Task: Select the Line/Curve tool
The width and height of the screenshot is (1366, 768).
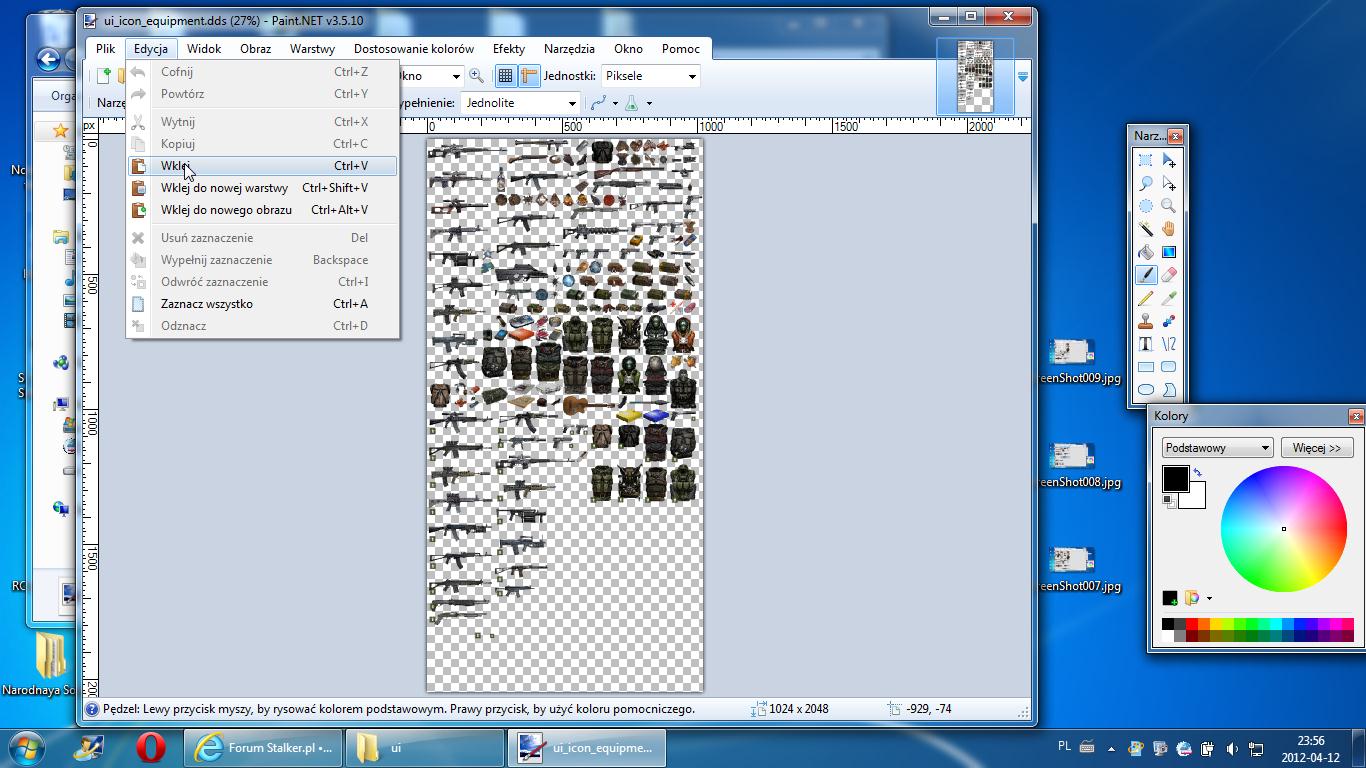Action: coord(1168,344)
